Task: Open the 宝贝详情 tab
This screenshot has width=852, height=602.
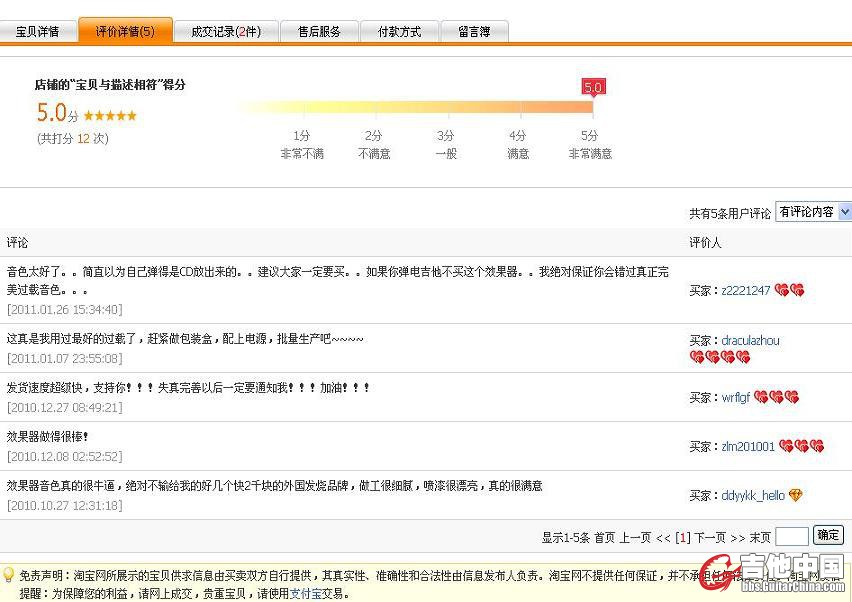Action: coord(37,32)
